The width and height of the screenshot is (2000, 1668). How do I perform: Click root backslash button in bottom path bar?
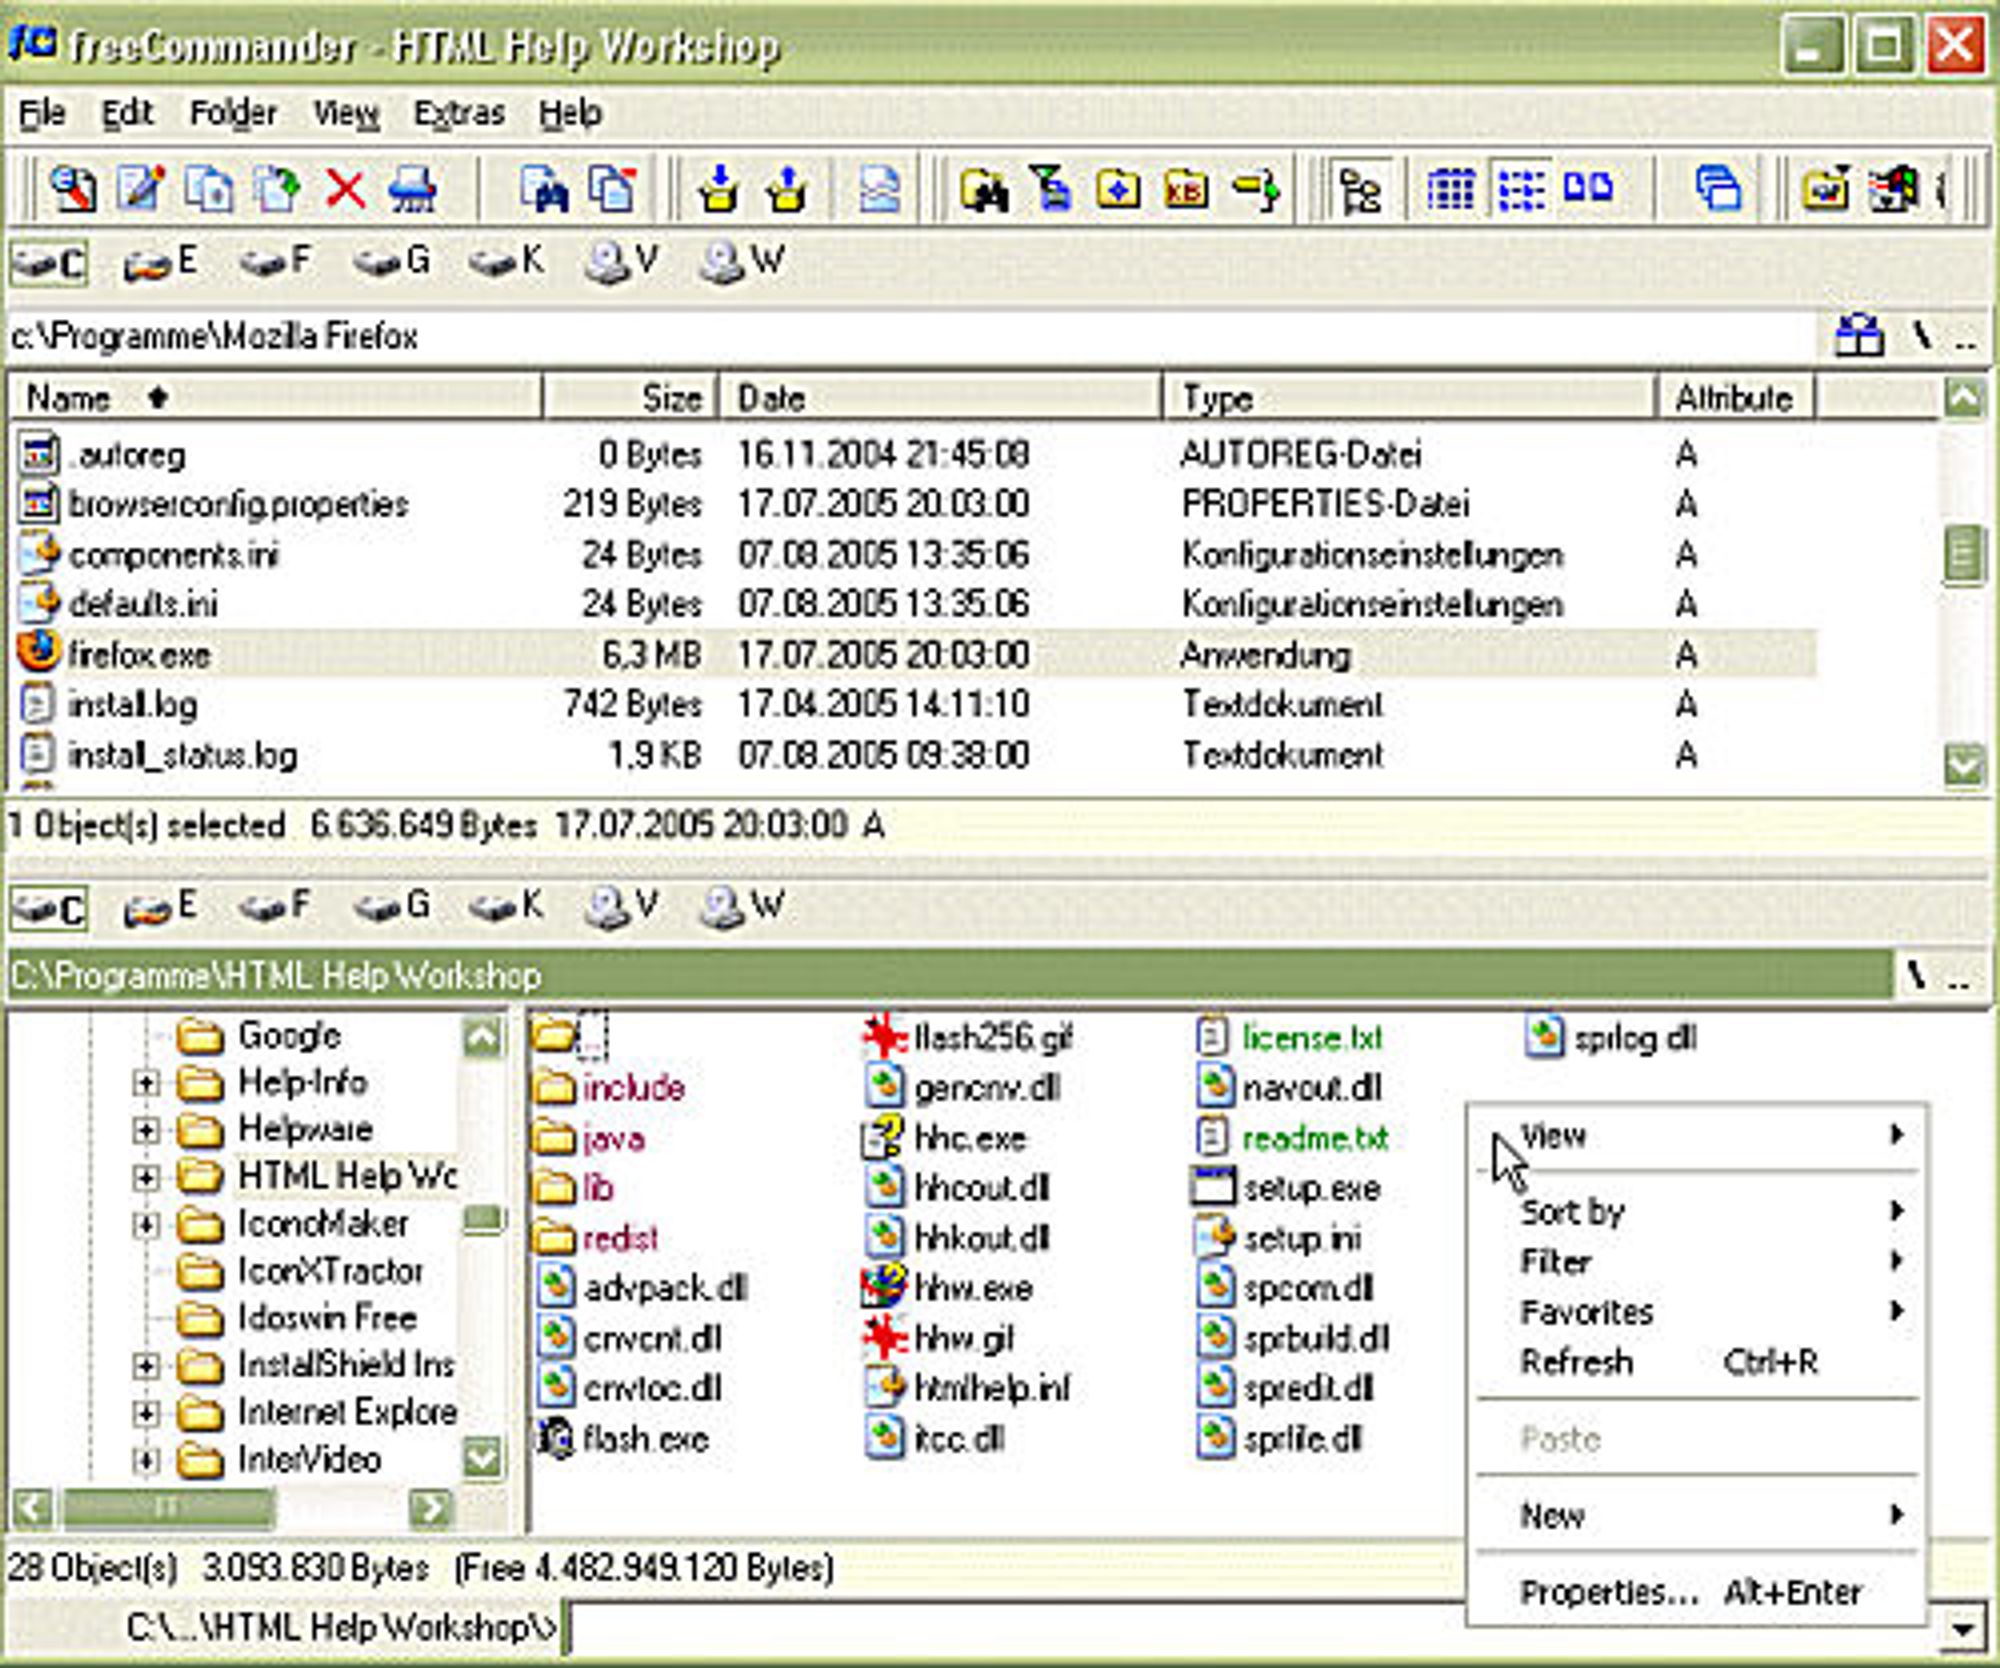click(1915, 975)
